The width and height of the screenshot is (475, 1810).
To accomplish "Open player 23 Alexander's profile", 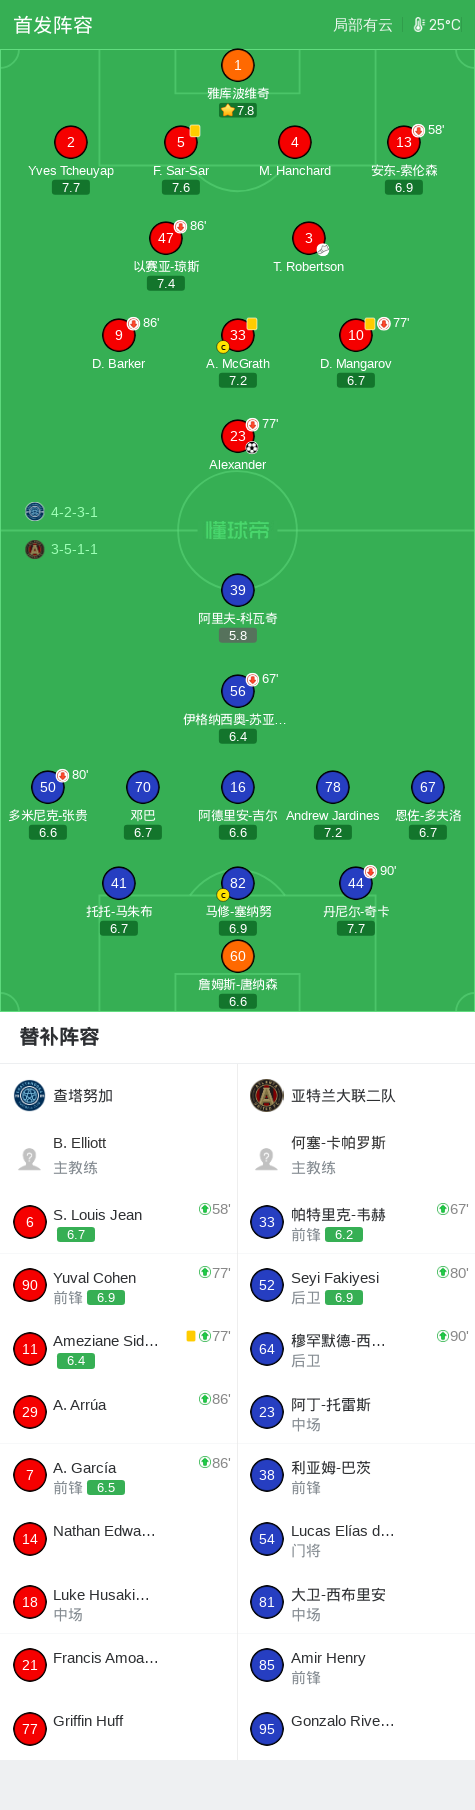I will click(x=237, y=436).
